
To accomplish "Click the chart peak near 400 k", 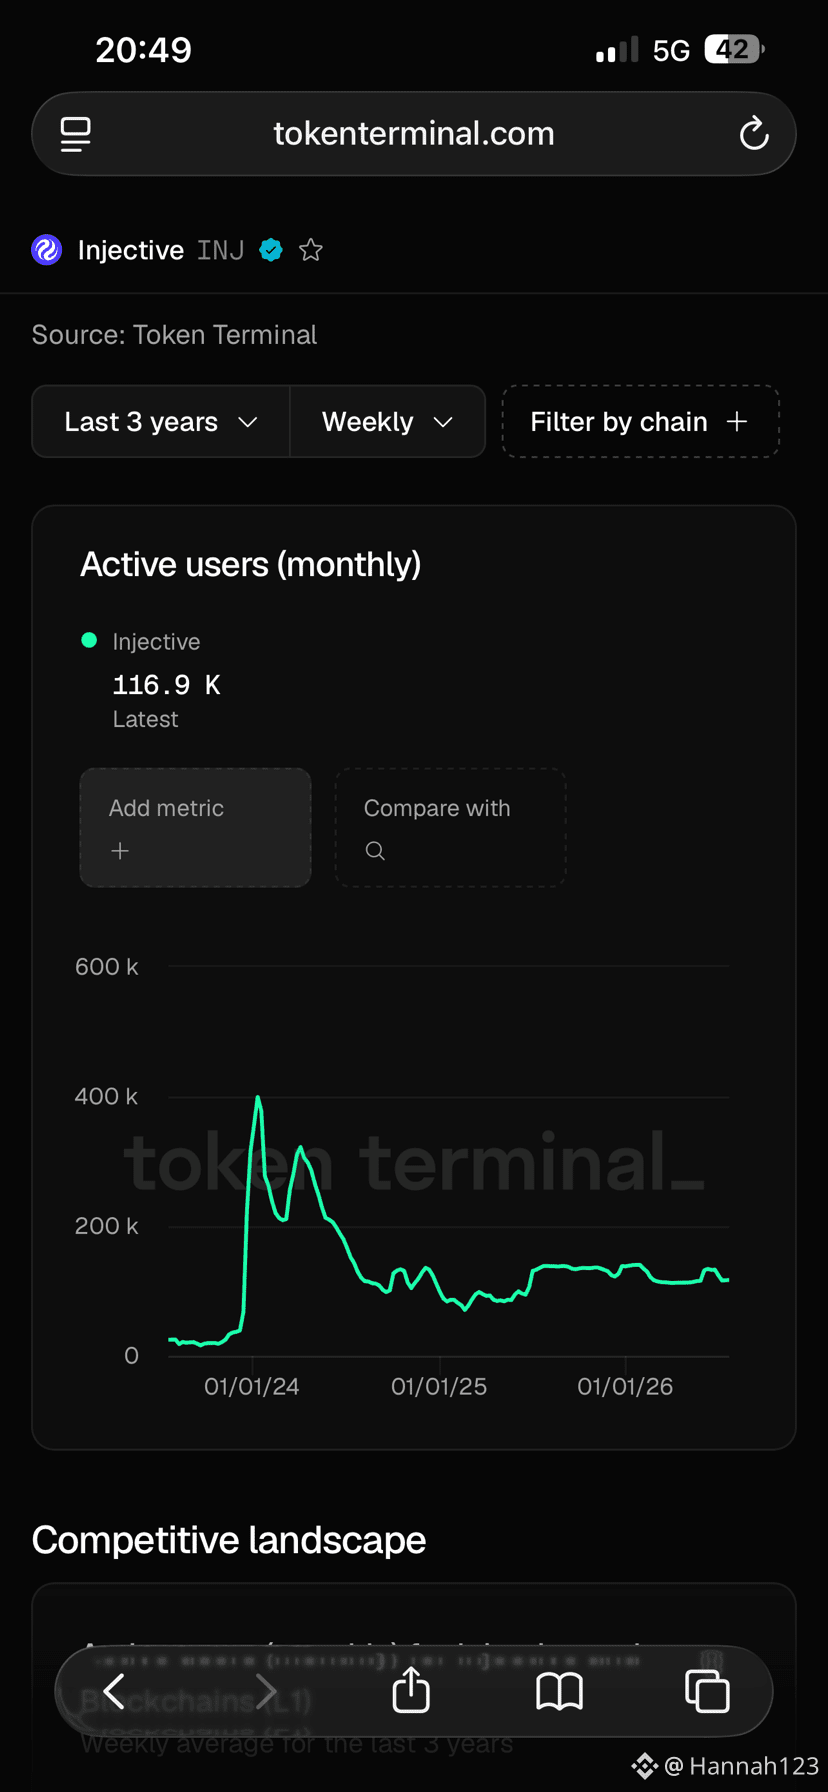I will point(258,1098).
